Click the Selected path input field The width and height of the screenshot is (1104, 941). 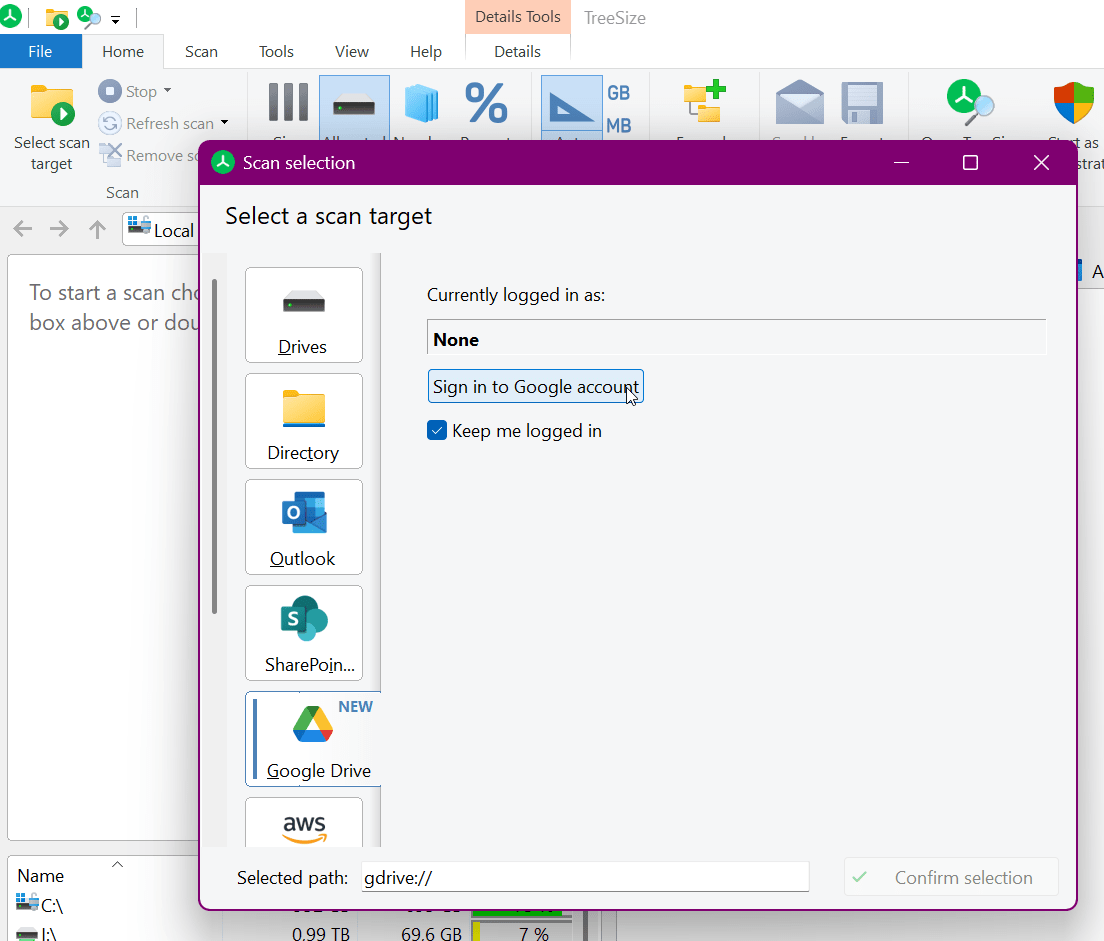point(584,877)
